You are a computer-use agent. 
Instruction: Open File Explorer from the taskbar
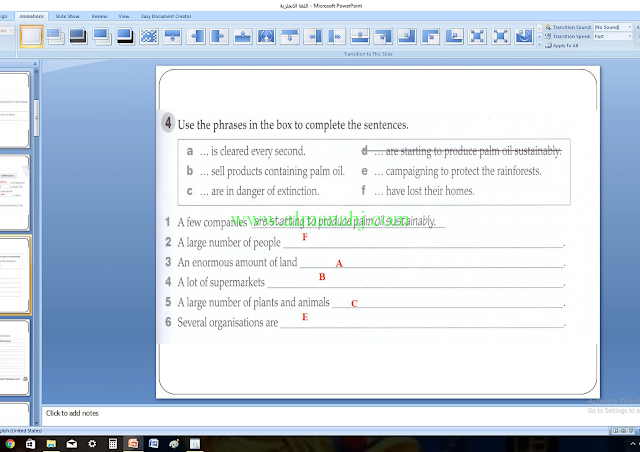pyautogui.click(x=51, y=443)
